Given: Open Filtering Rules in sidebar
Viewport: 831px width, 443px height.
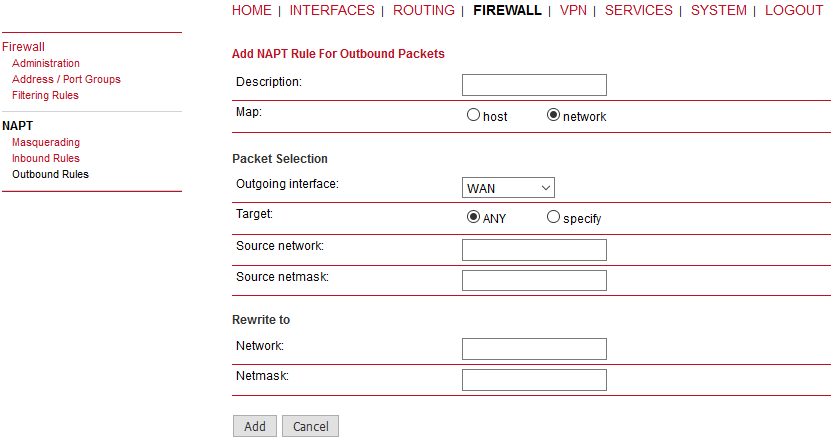Looking at the screenshot, I should 46,95.
